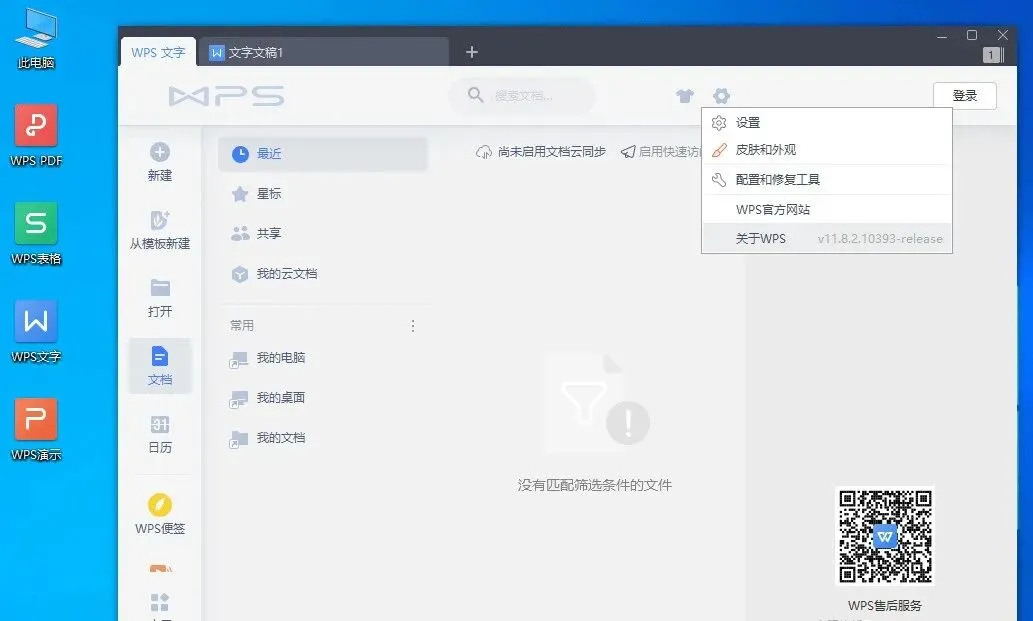Open 配置和修复工具 menu entry
The width and height of the screenshot is (1033, 621).
[x=827, y=180]
